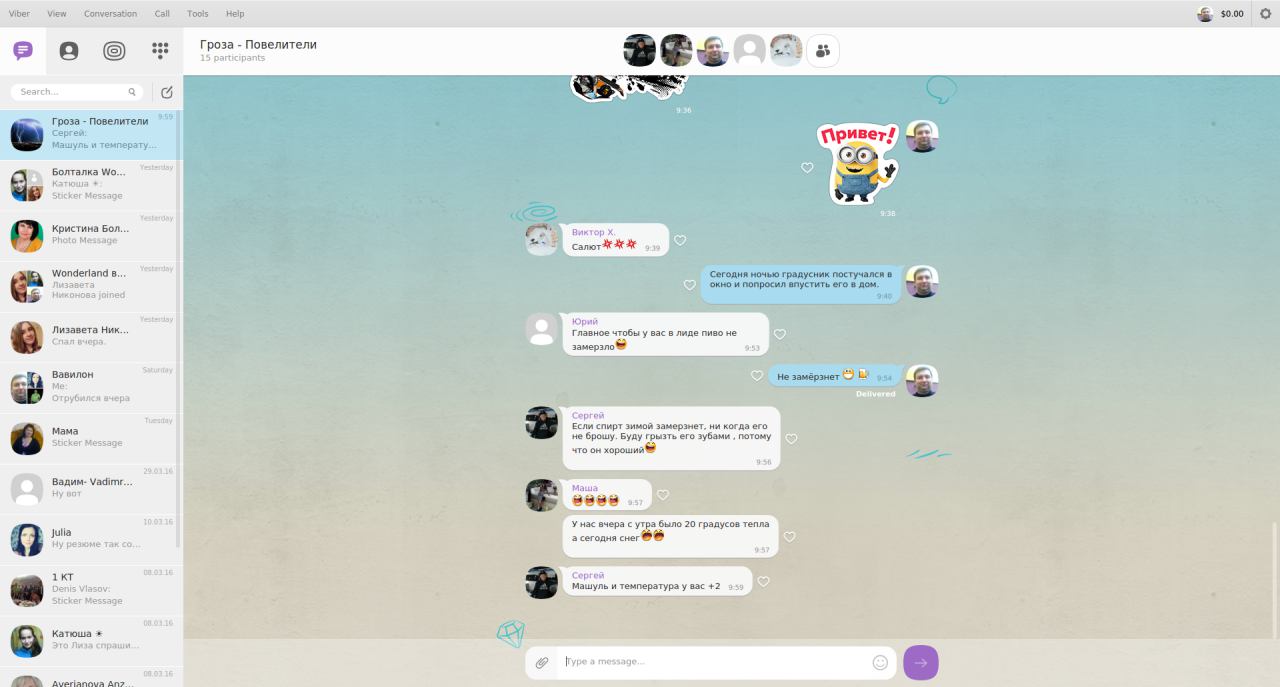Click the gray placeholder participant avatar in header

[749, 51]
